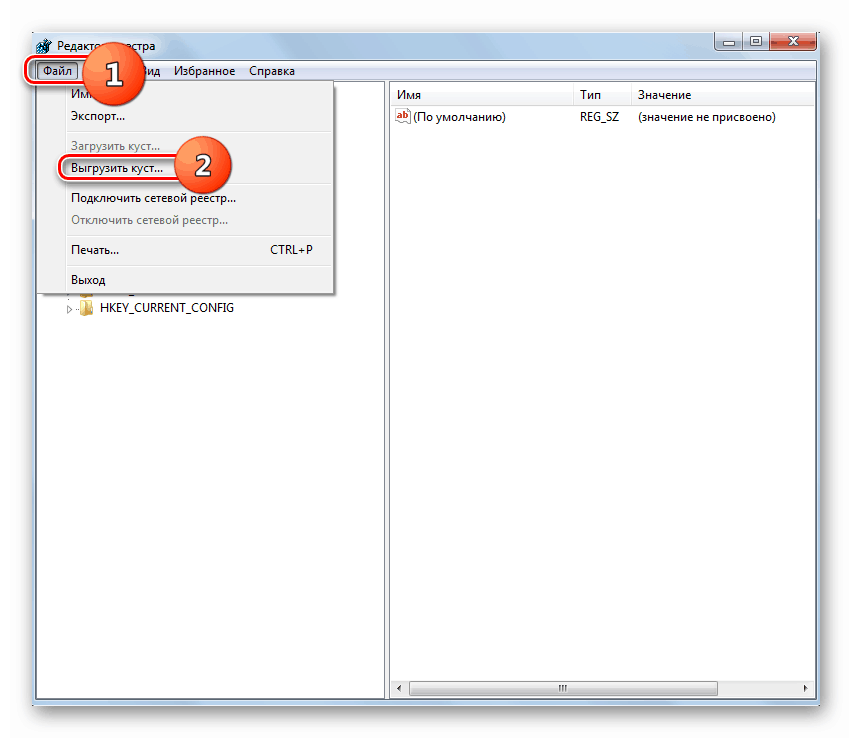Open the Файл menu
The image size is (852, 738).
(x=56, y=70)
